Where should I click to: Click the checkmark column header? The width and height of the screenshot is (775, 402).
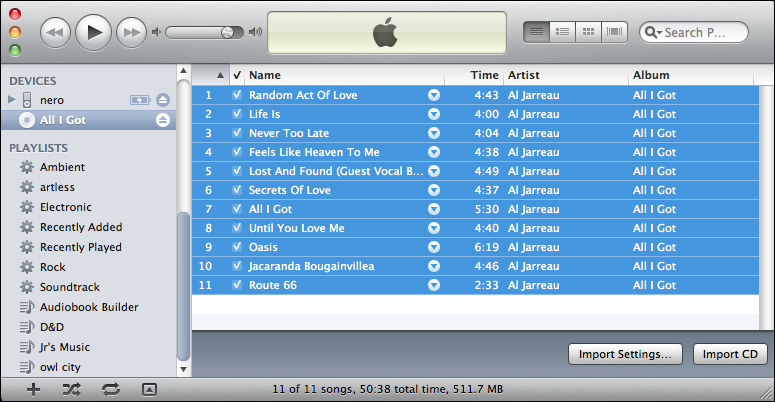click(237, 75)
